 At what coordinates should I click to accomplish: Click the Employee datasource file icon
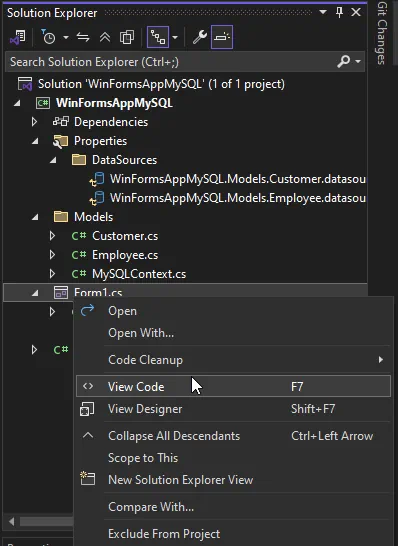pyautogui.click(x=97, y=198)
